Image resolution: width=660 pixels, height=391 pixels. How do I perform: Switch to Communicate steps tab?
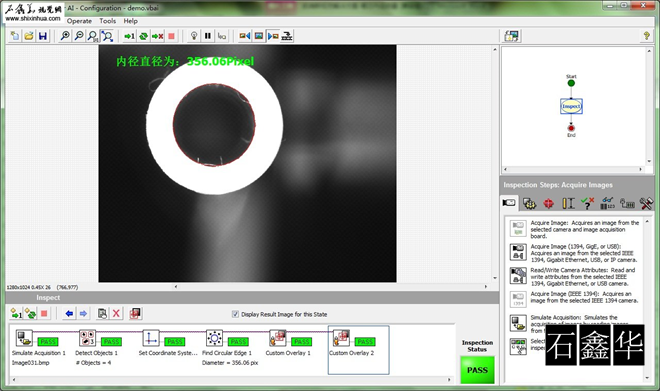(627, 203)
